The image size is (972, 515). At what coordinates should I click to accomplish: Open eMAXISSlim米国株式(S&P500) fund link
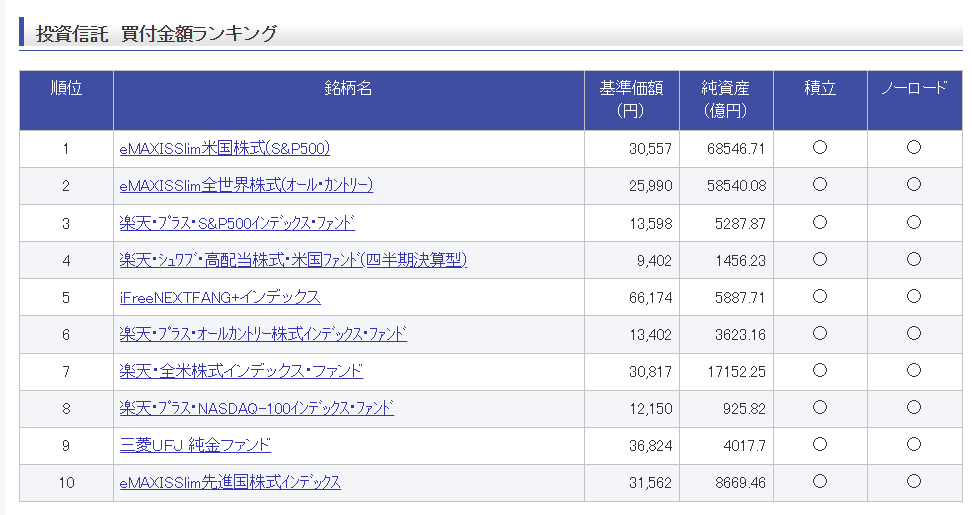click(x=224, y=149)
